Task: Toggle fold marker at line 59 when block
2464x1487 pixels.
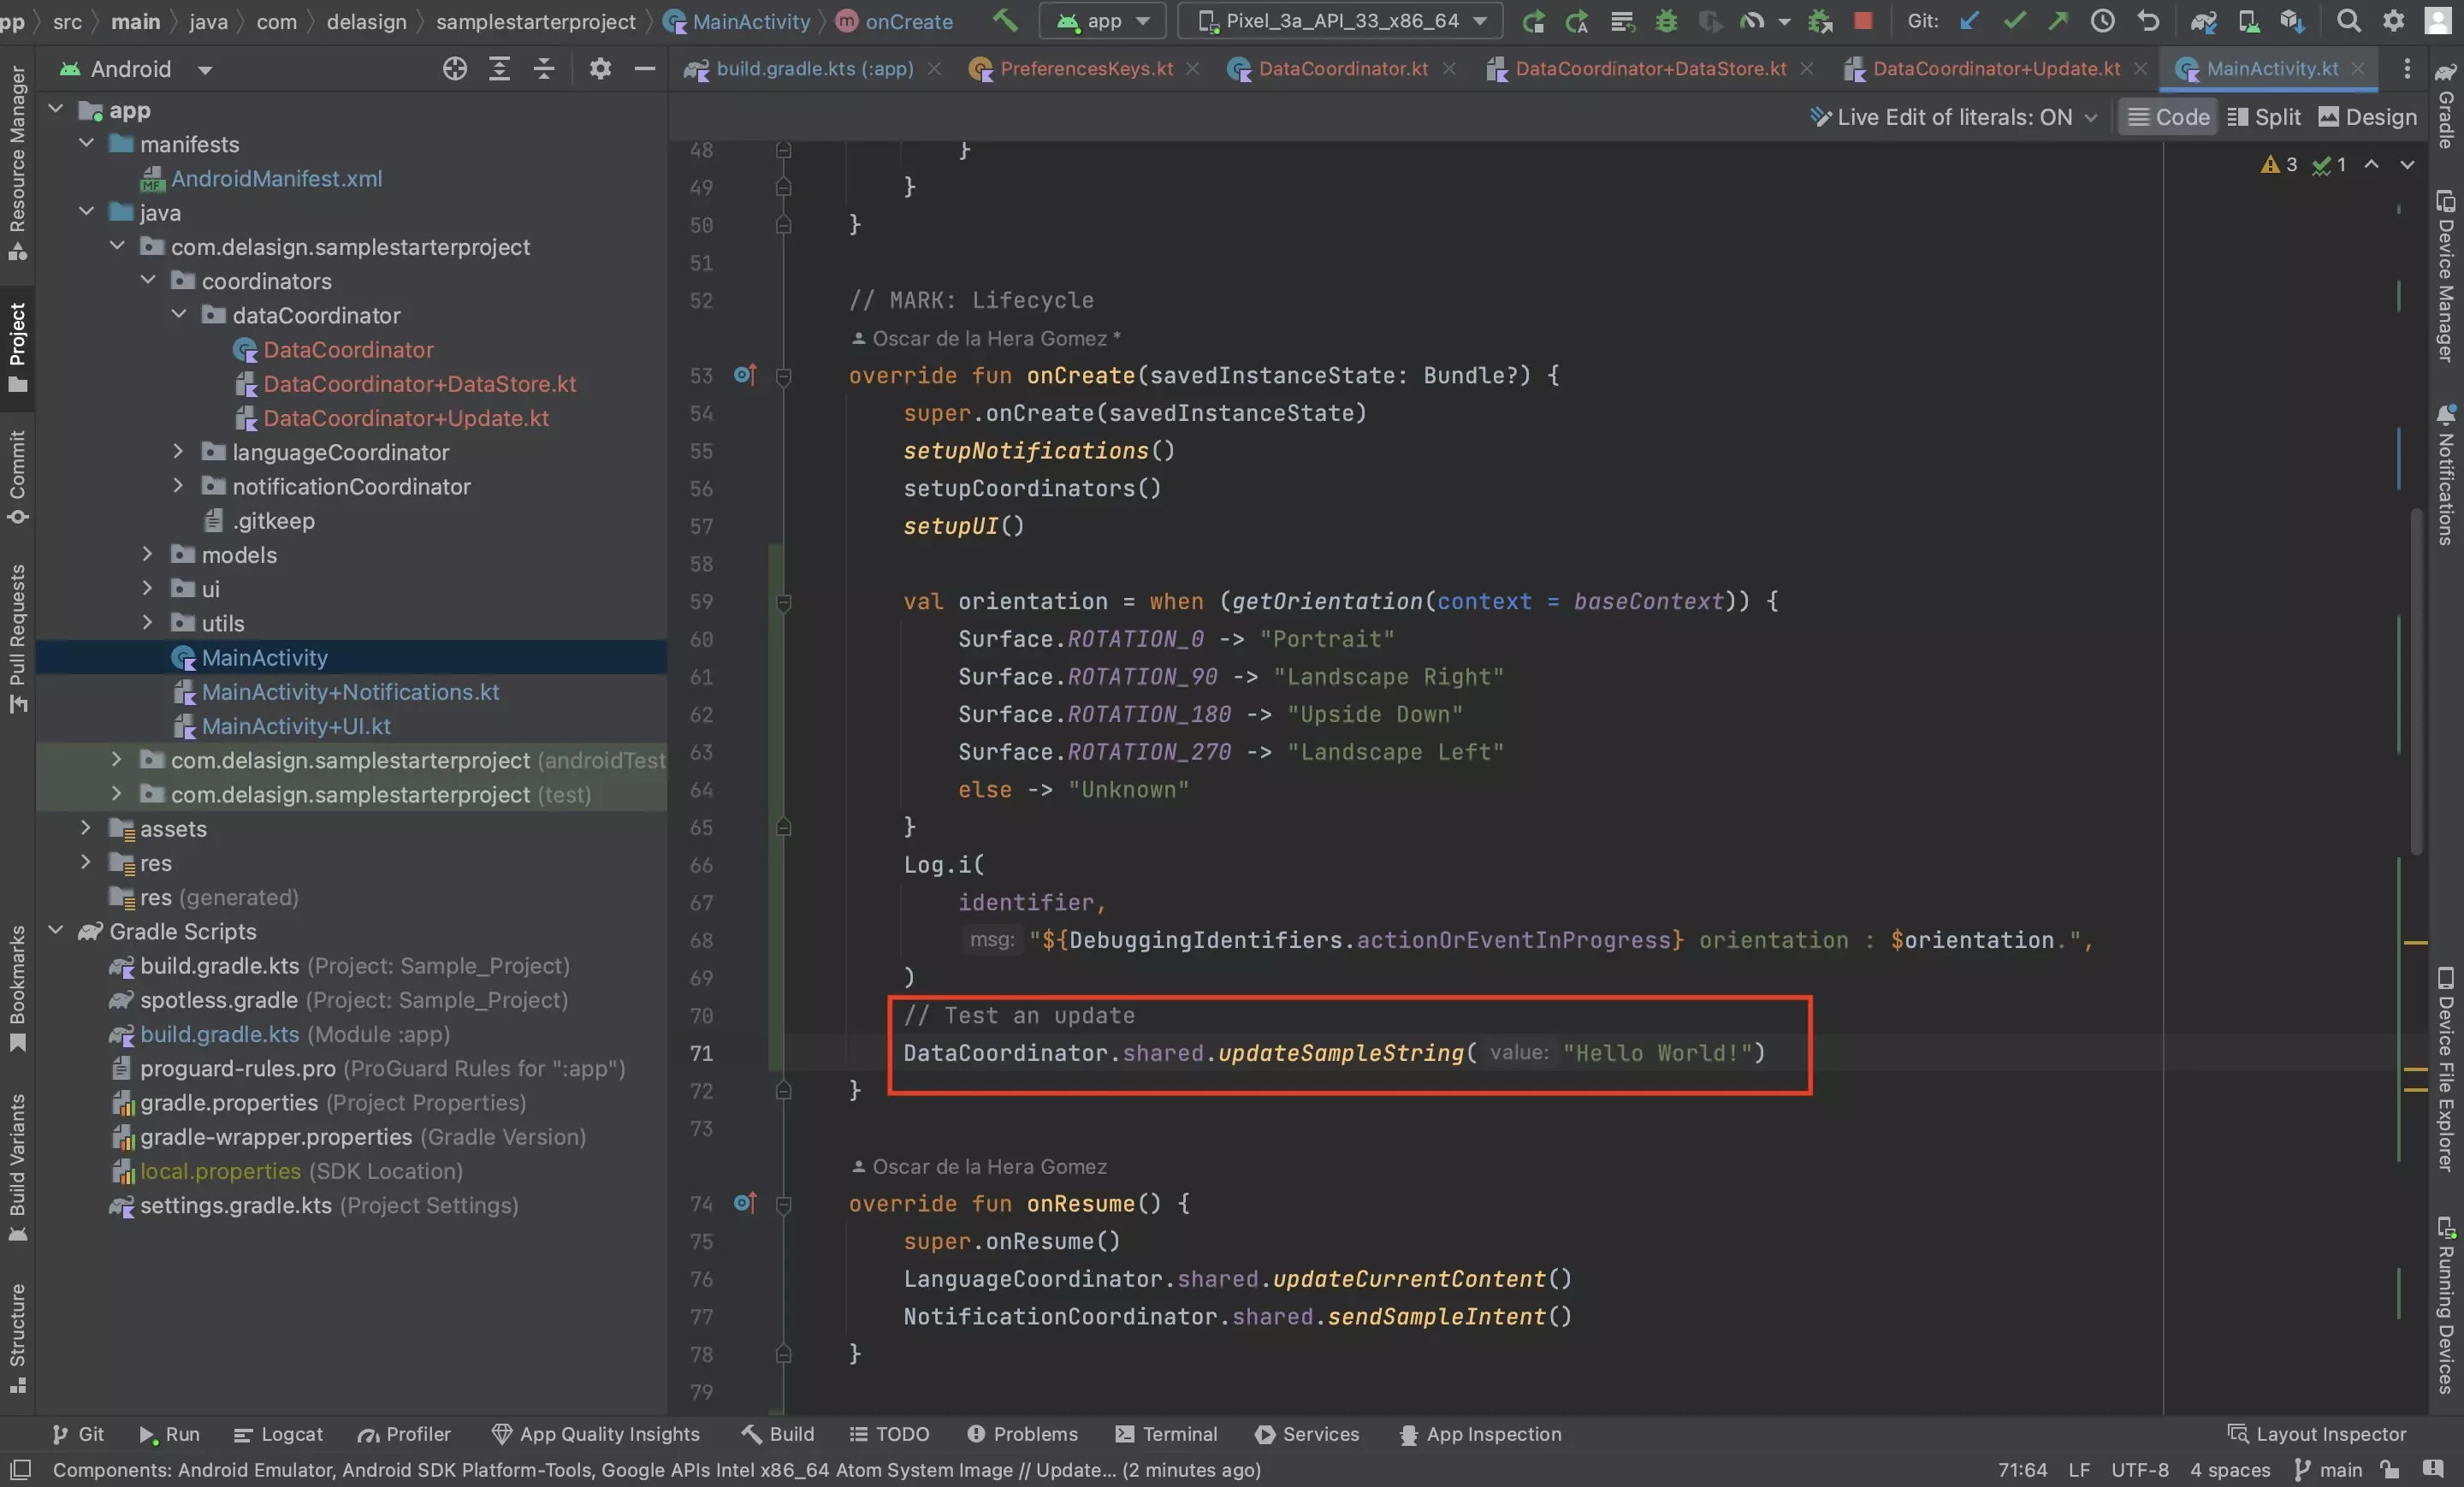Action: point(784,602)
